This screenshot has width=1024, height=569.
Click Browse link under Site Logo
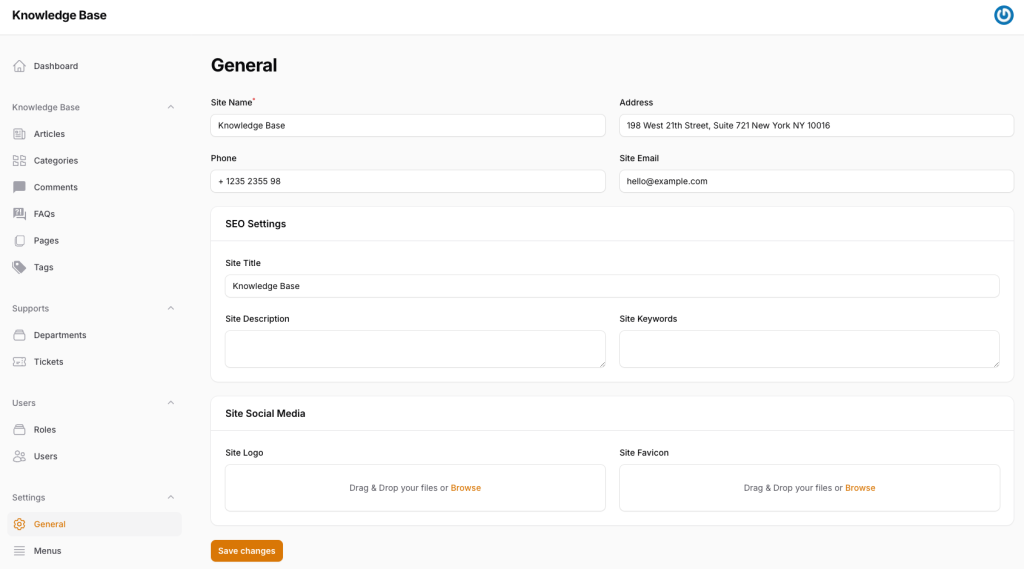coord(466,488)
